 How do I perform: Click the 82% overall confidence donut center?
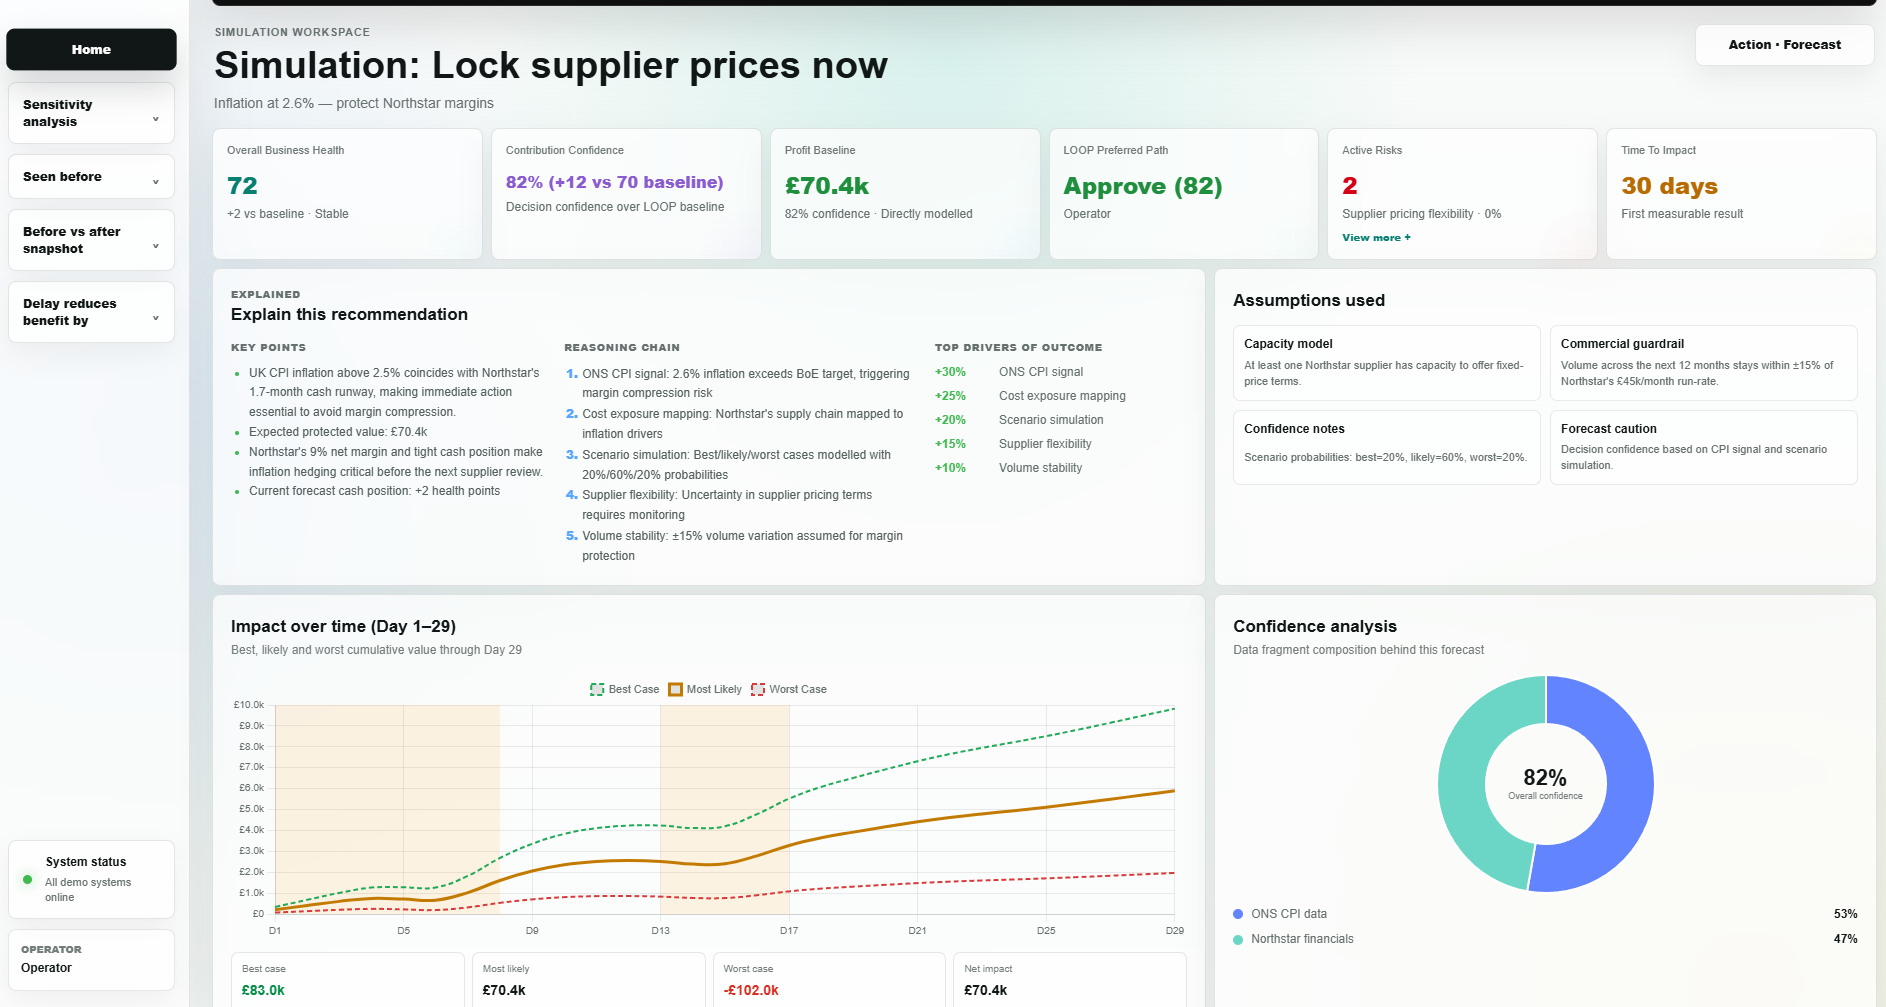(1545, 783)
